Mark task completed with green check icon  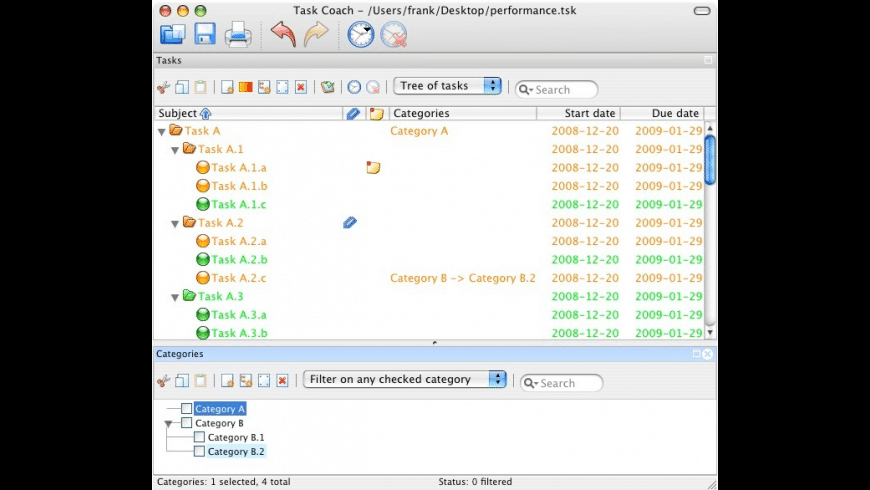pyautogui.click(x=327, y=87)
